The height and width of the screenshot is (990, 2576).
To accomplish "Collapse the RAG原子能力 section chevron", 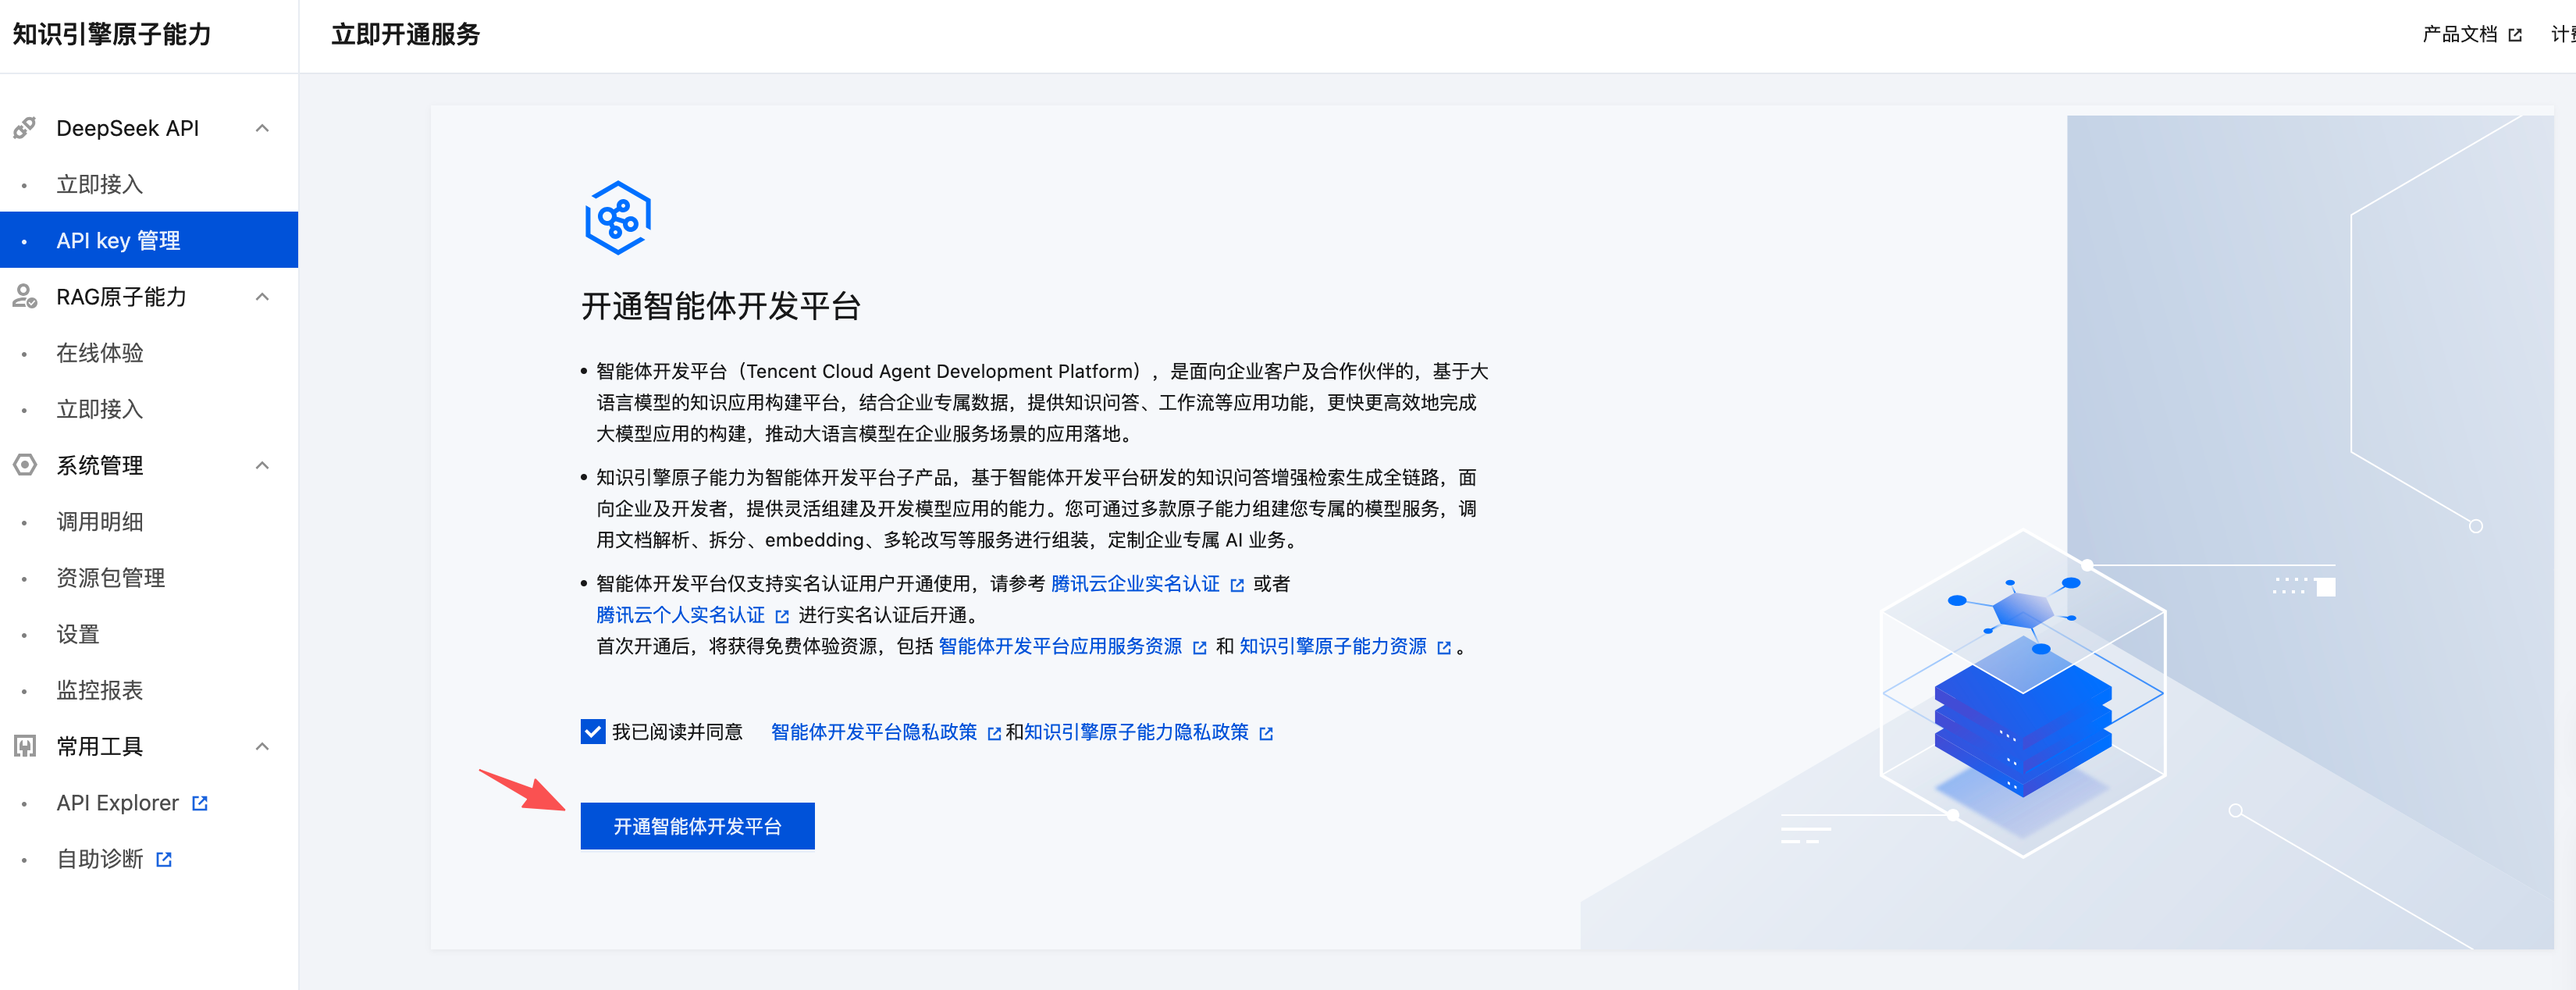I will tap(262, 297).
